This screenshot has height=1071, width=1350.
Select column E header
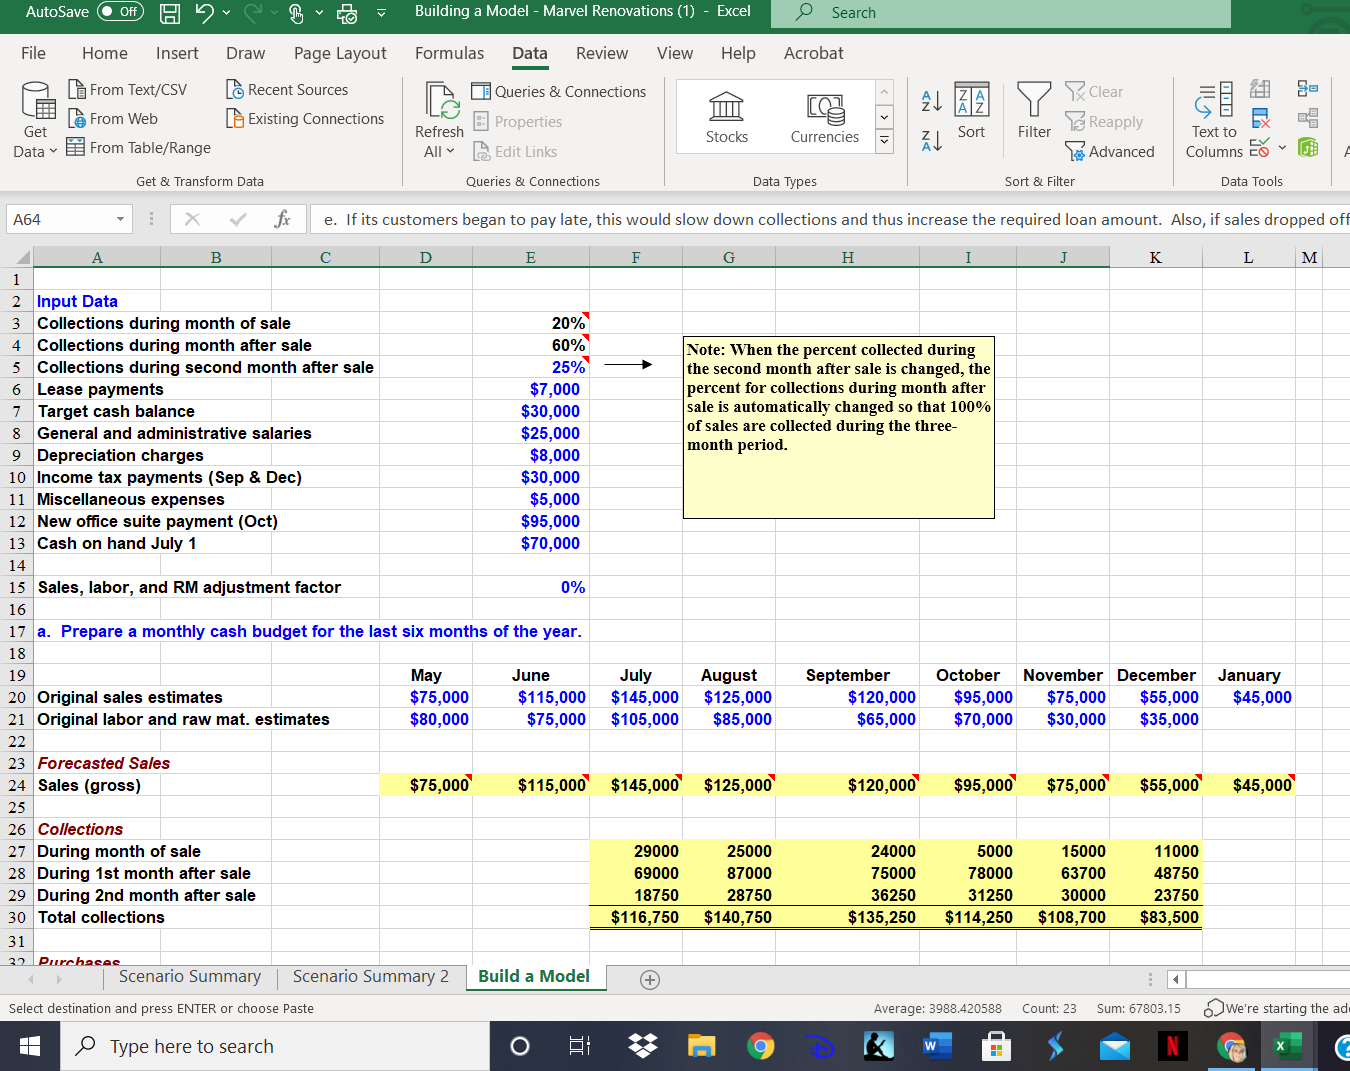[x=530, y=257]
